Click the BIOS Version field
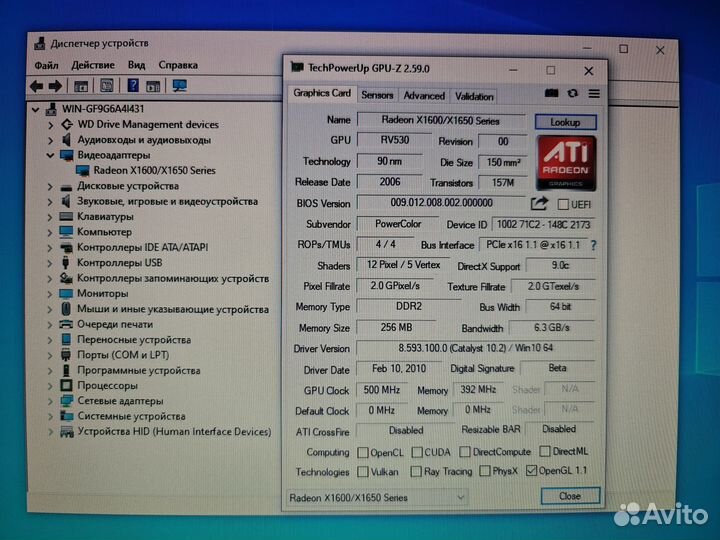720x540 pixels. tap(441, 203)
